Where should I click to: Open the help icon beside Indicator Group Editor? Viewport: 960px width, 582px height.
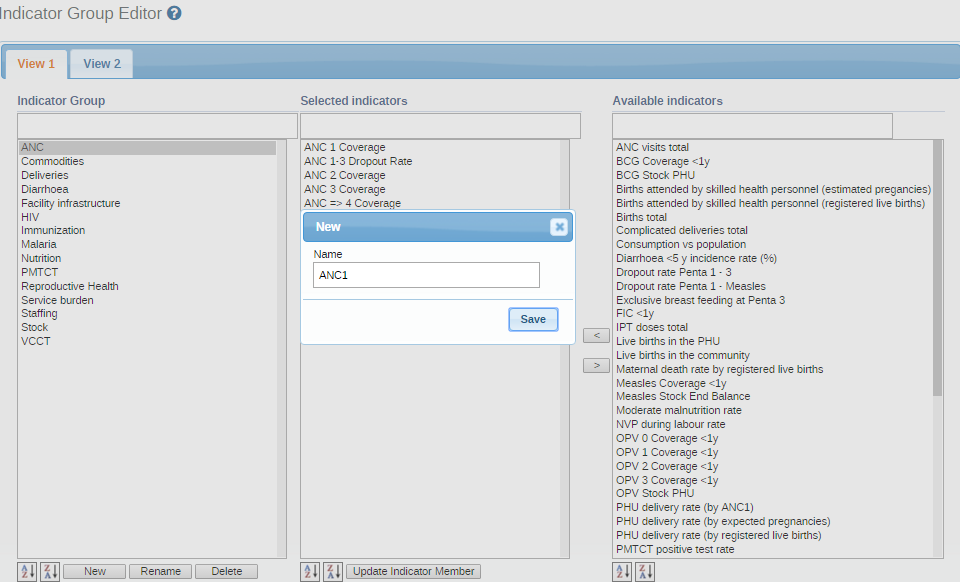174,13
